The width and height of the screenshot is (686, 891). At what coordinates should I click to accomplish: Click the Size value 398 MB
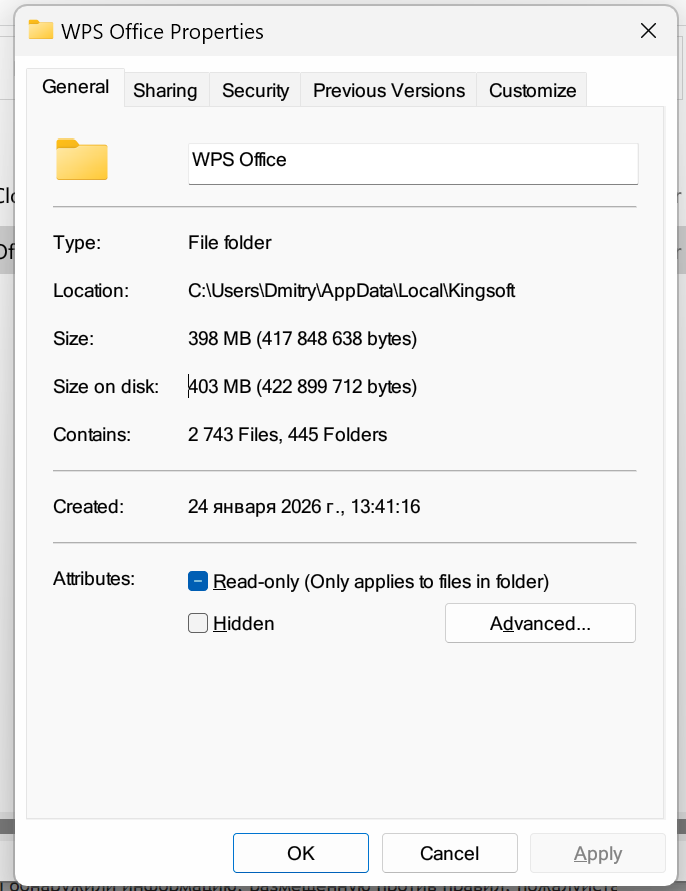[x=302, y=339]
